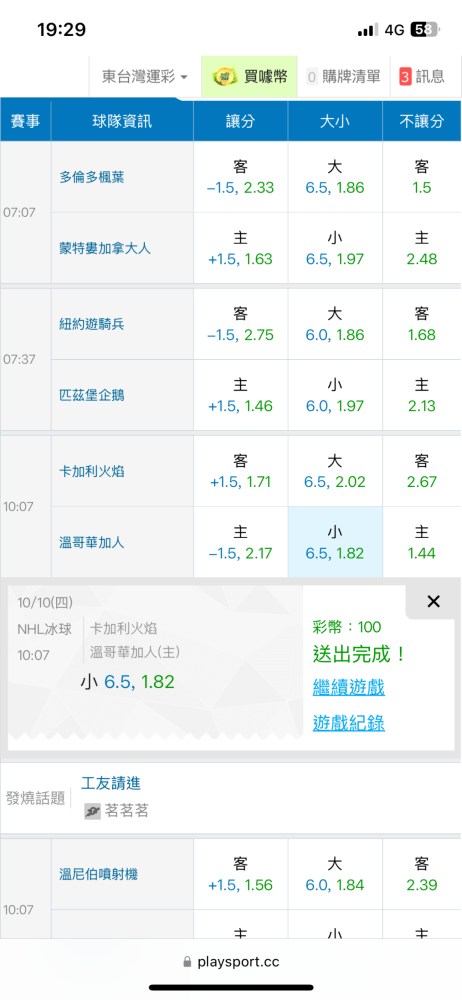Open team info for 蒙特婁加拿大人
The image size is (462, 1000).
click(105, 248)
